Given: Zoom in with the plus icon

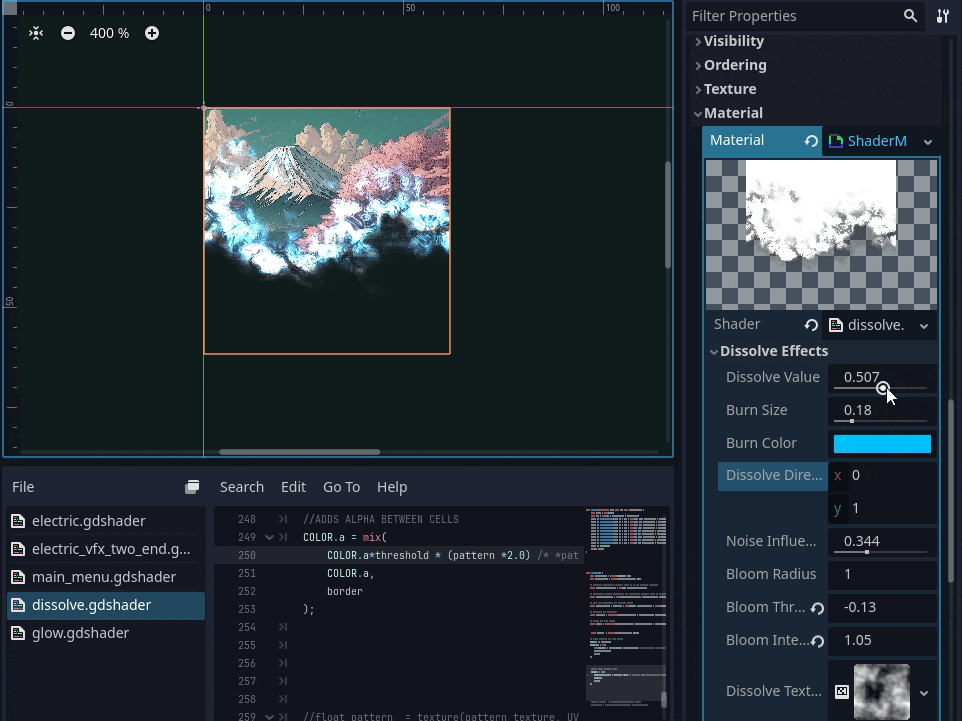Looking at the screenshot, I should point(152,33).
